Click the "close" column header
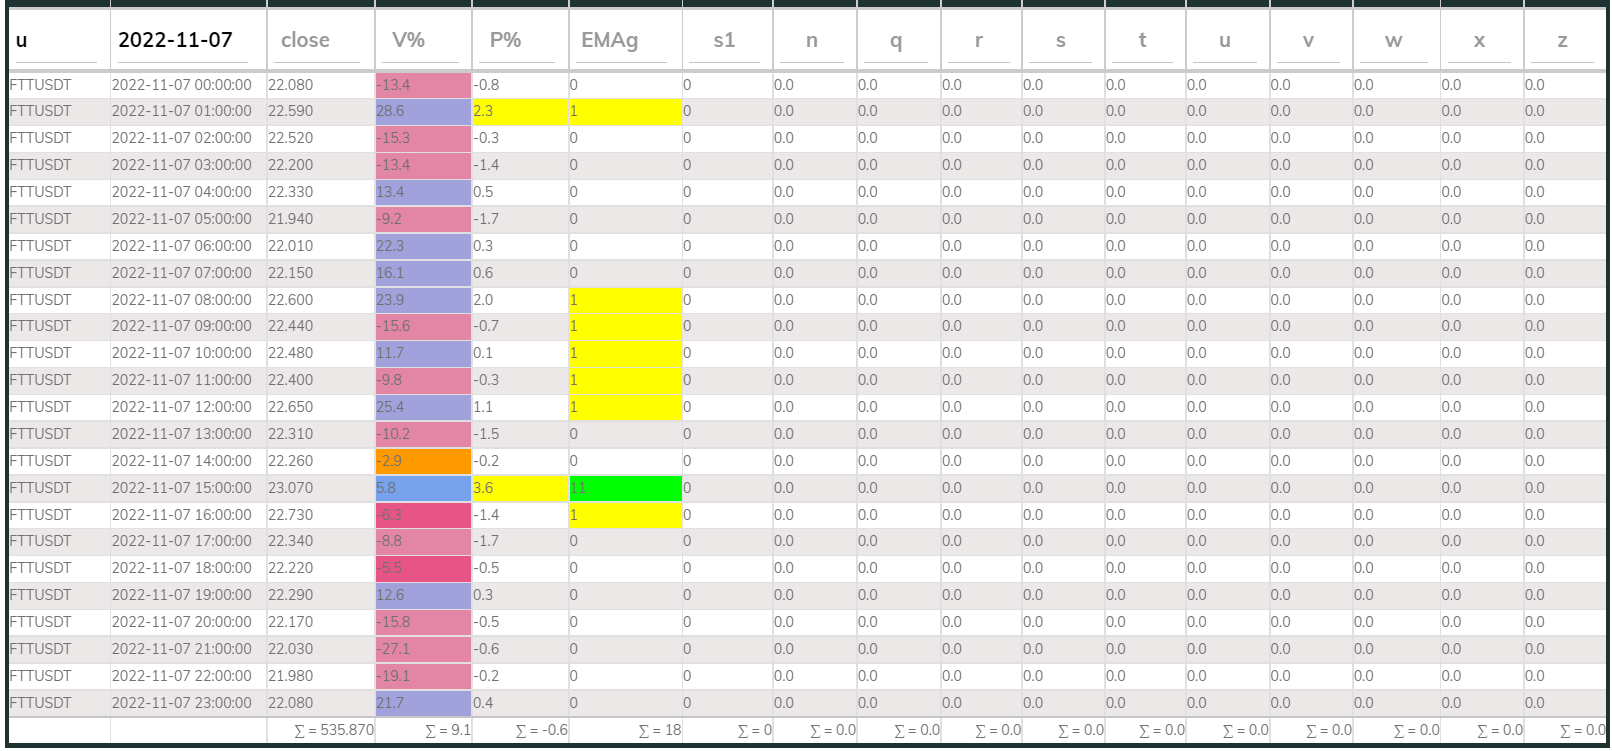The image size is (1612, 751). coord(305,40)
